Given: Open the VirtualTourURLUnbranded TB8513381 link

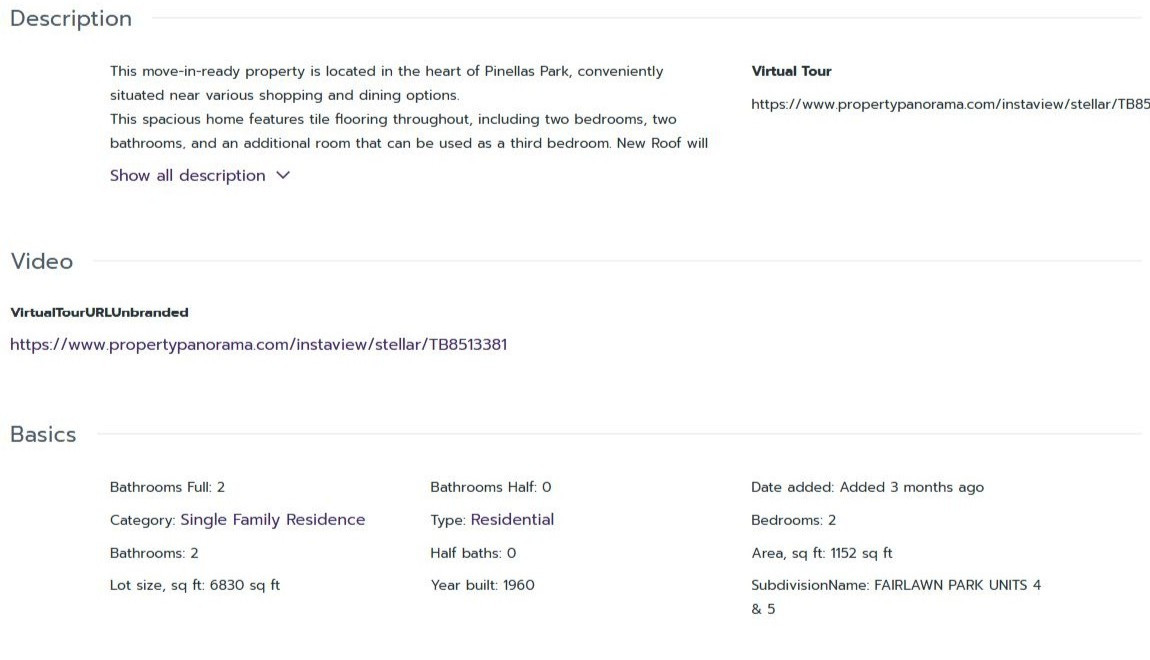Looking at the screenshot, I should coord(258,345).
